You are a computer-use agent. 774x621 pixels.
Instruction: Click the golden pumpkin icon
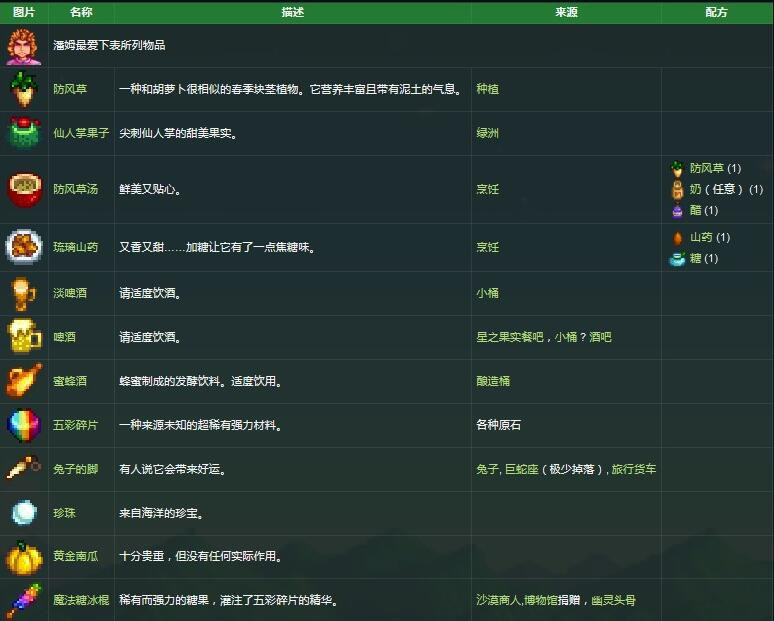(24, 557)
